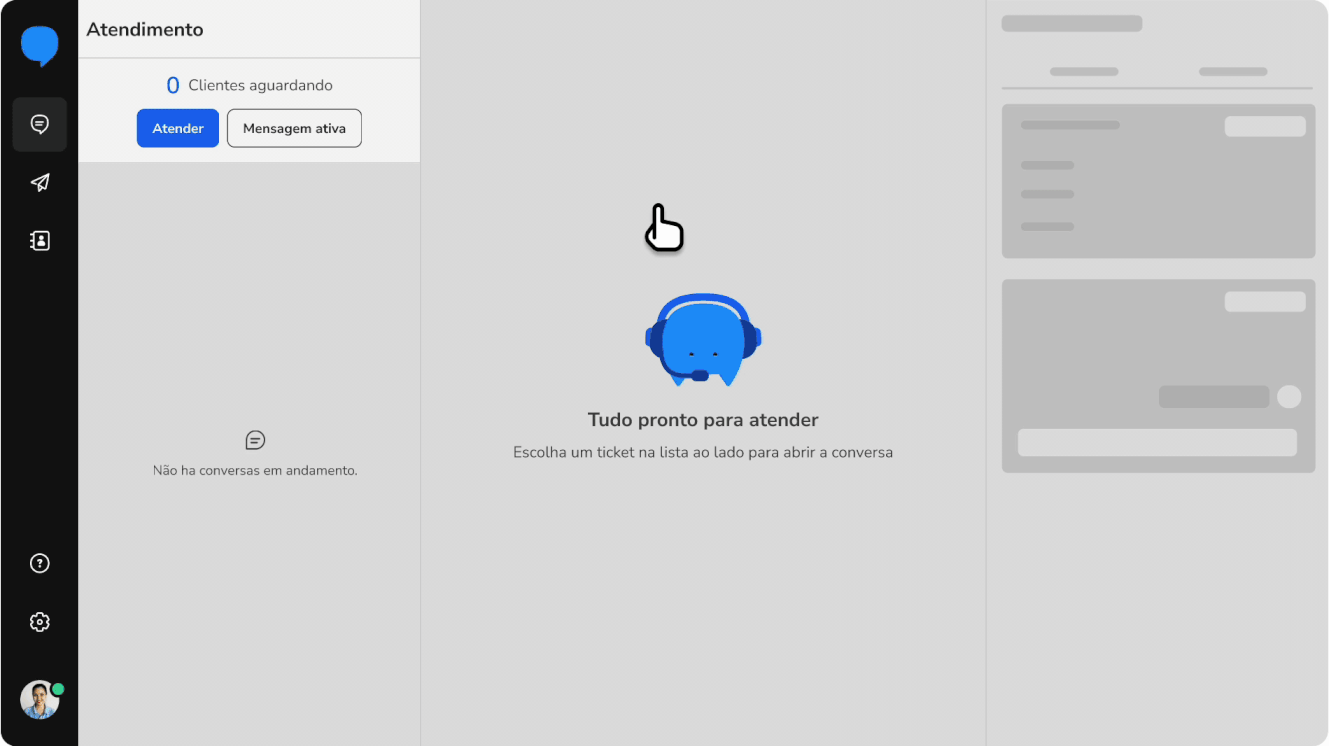This screenshot has height=746, width=1329.
Task: Click the user profile avatar
Action: [39, 701]
